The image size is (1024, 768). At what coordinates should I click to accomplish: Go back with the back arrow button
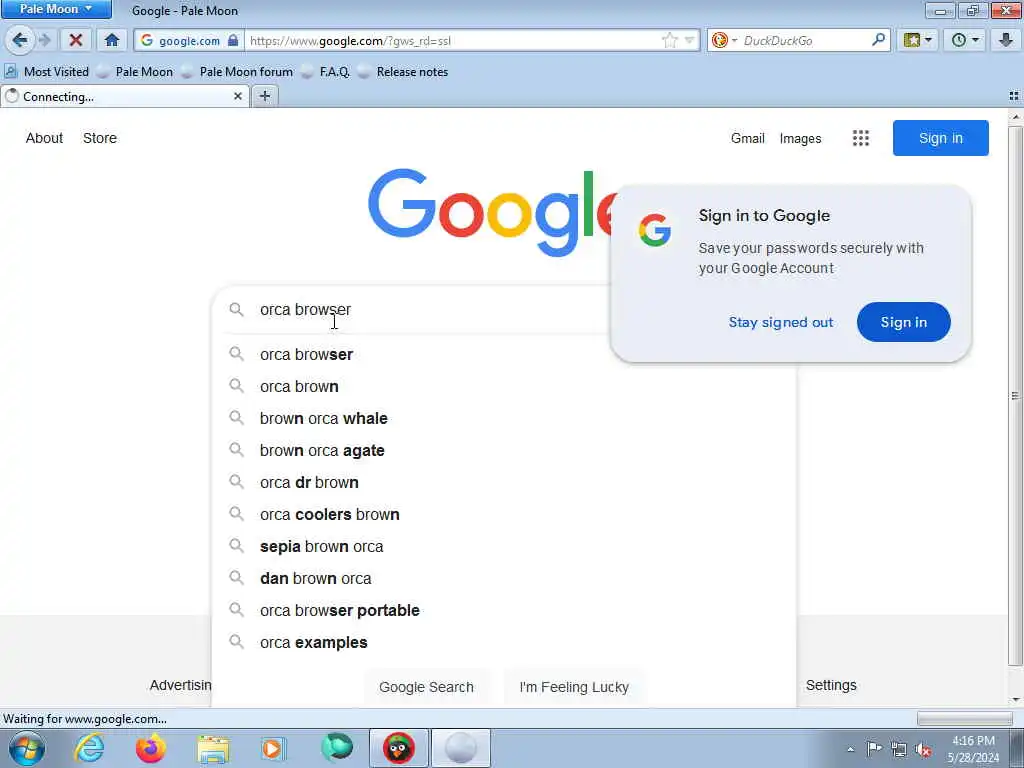(x=20, y=40)
